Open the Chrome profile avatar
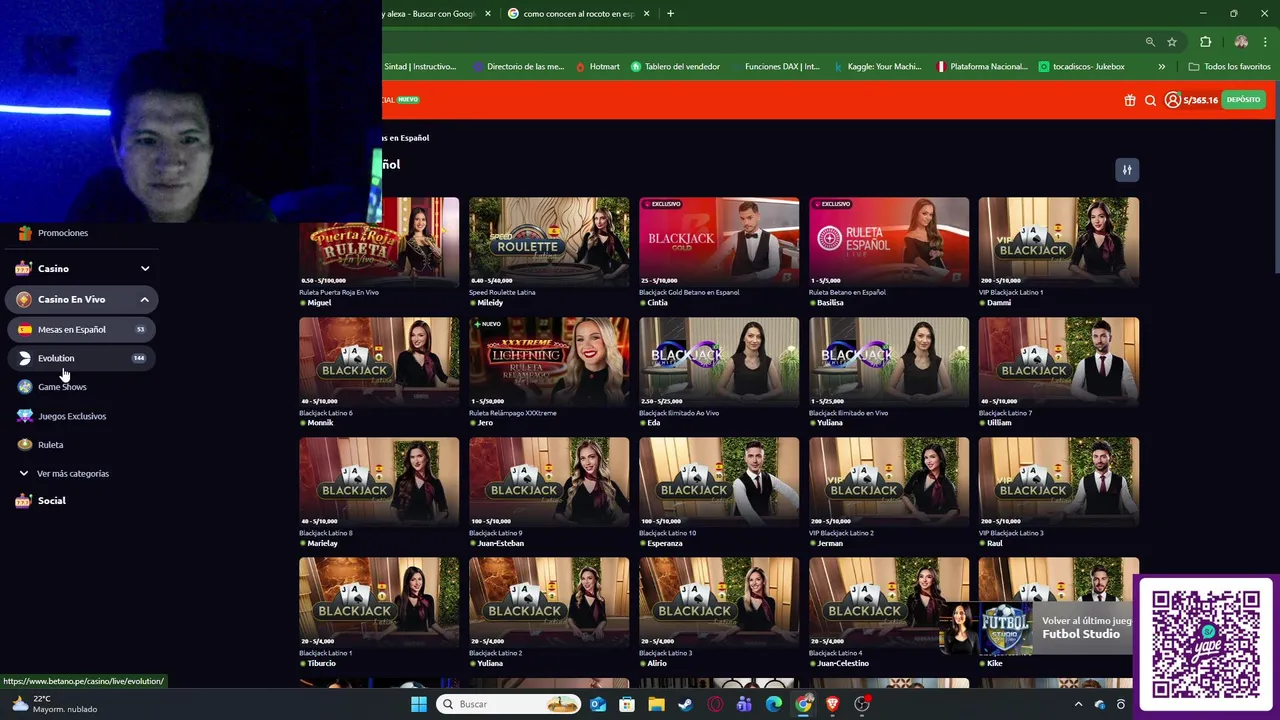The image size is (1280, 720). coord(1241,42)
